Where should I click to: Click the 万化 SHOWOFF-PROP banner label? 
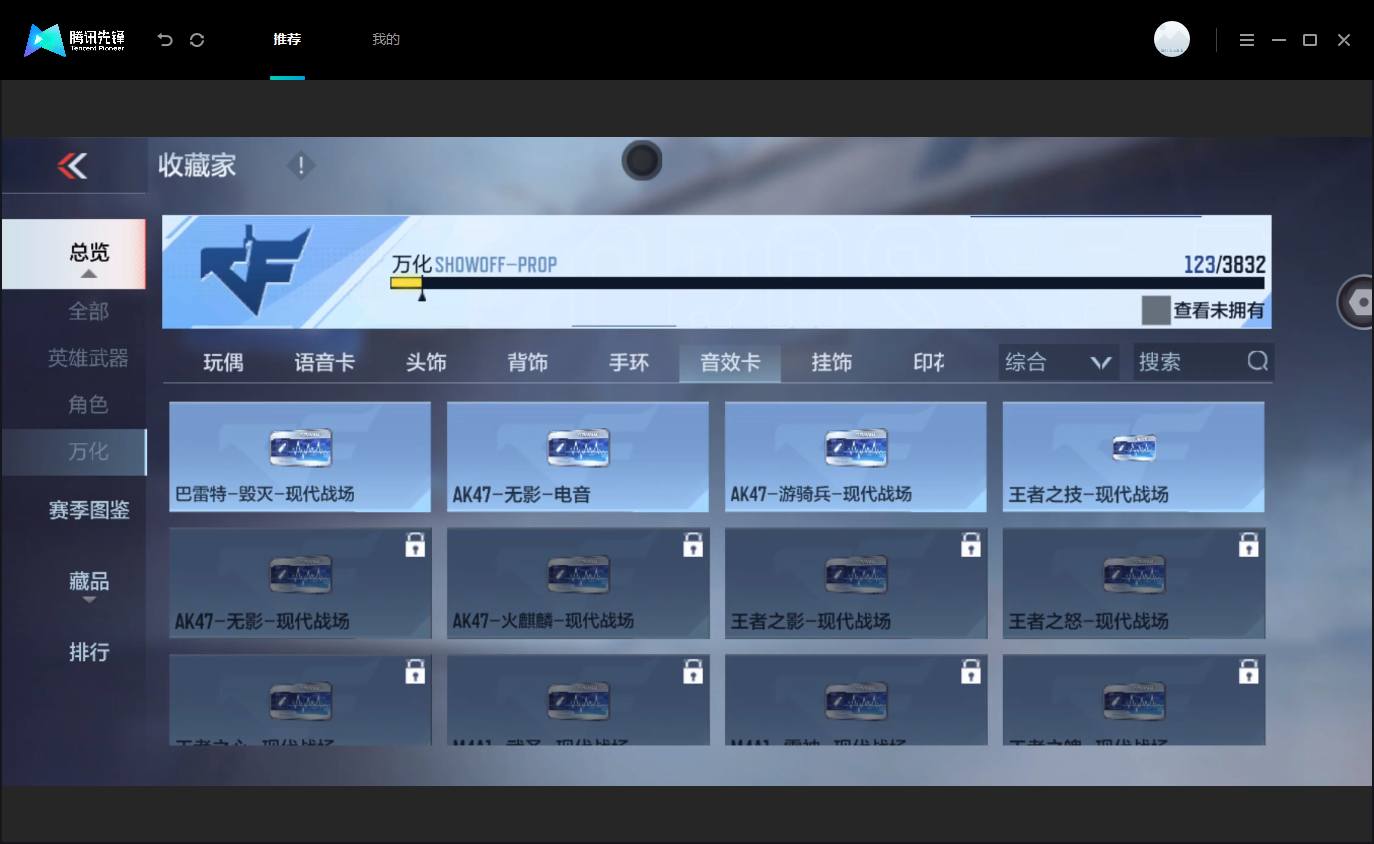pos(474,264)
